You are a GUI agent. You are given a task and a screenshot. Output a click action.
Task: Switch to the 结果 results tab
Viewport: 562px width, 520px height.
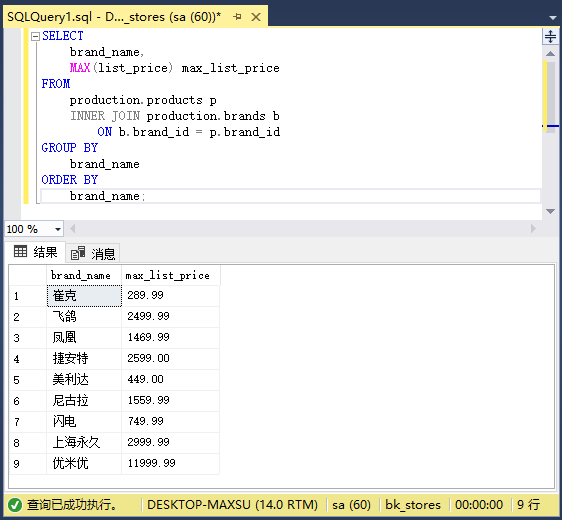pos(35,252)
